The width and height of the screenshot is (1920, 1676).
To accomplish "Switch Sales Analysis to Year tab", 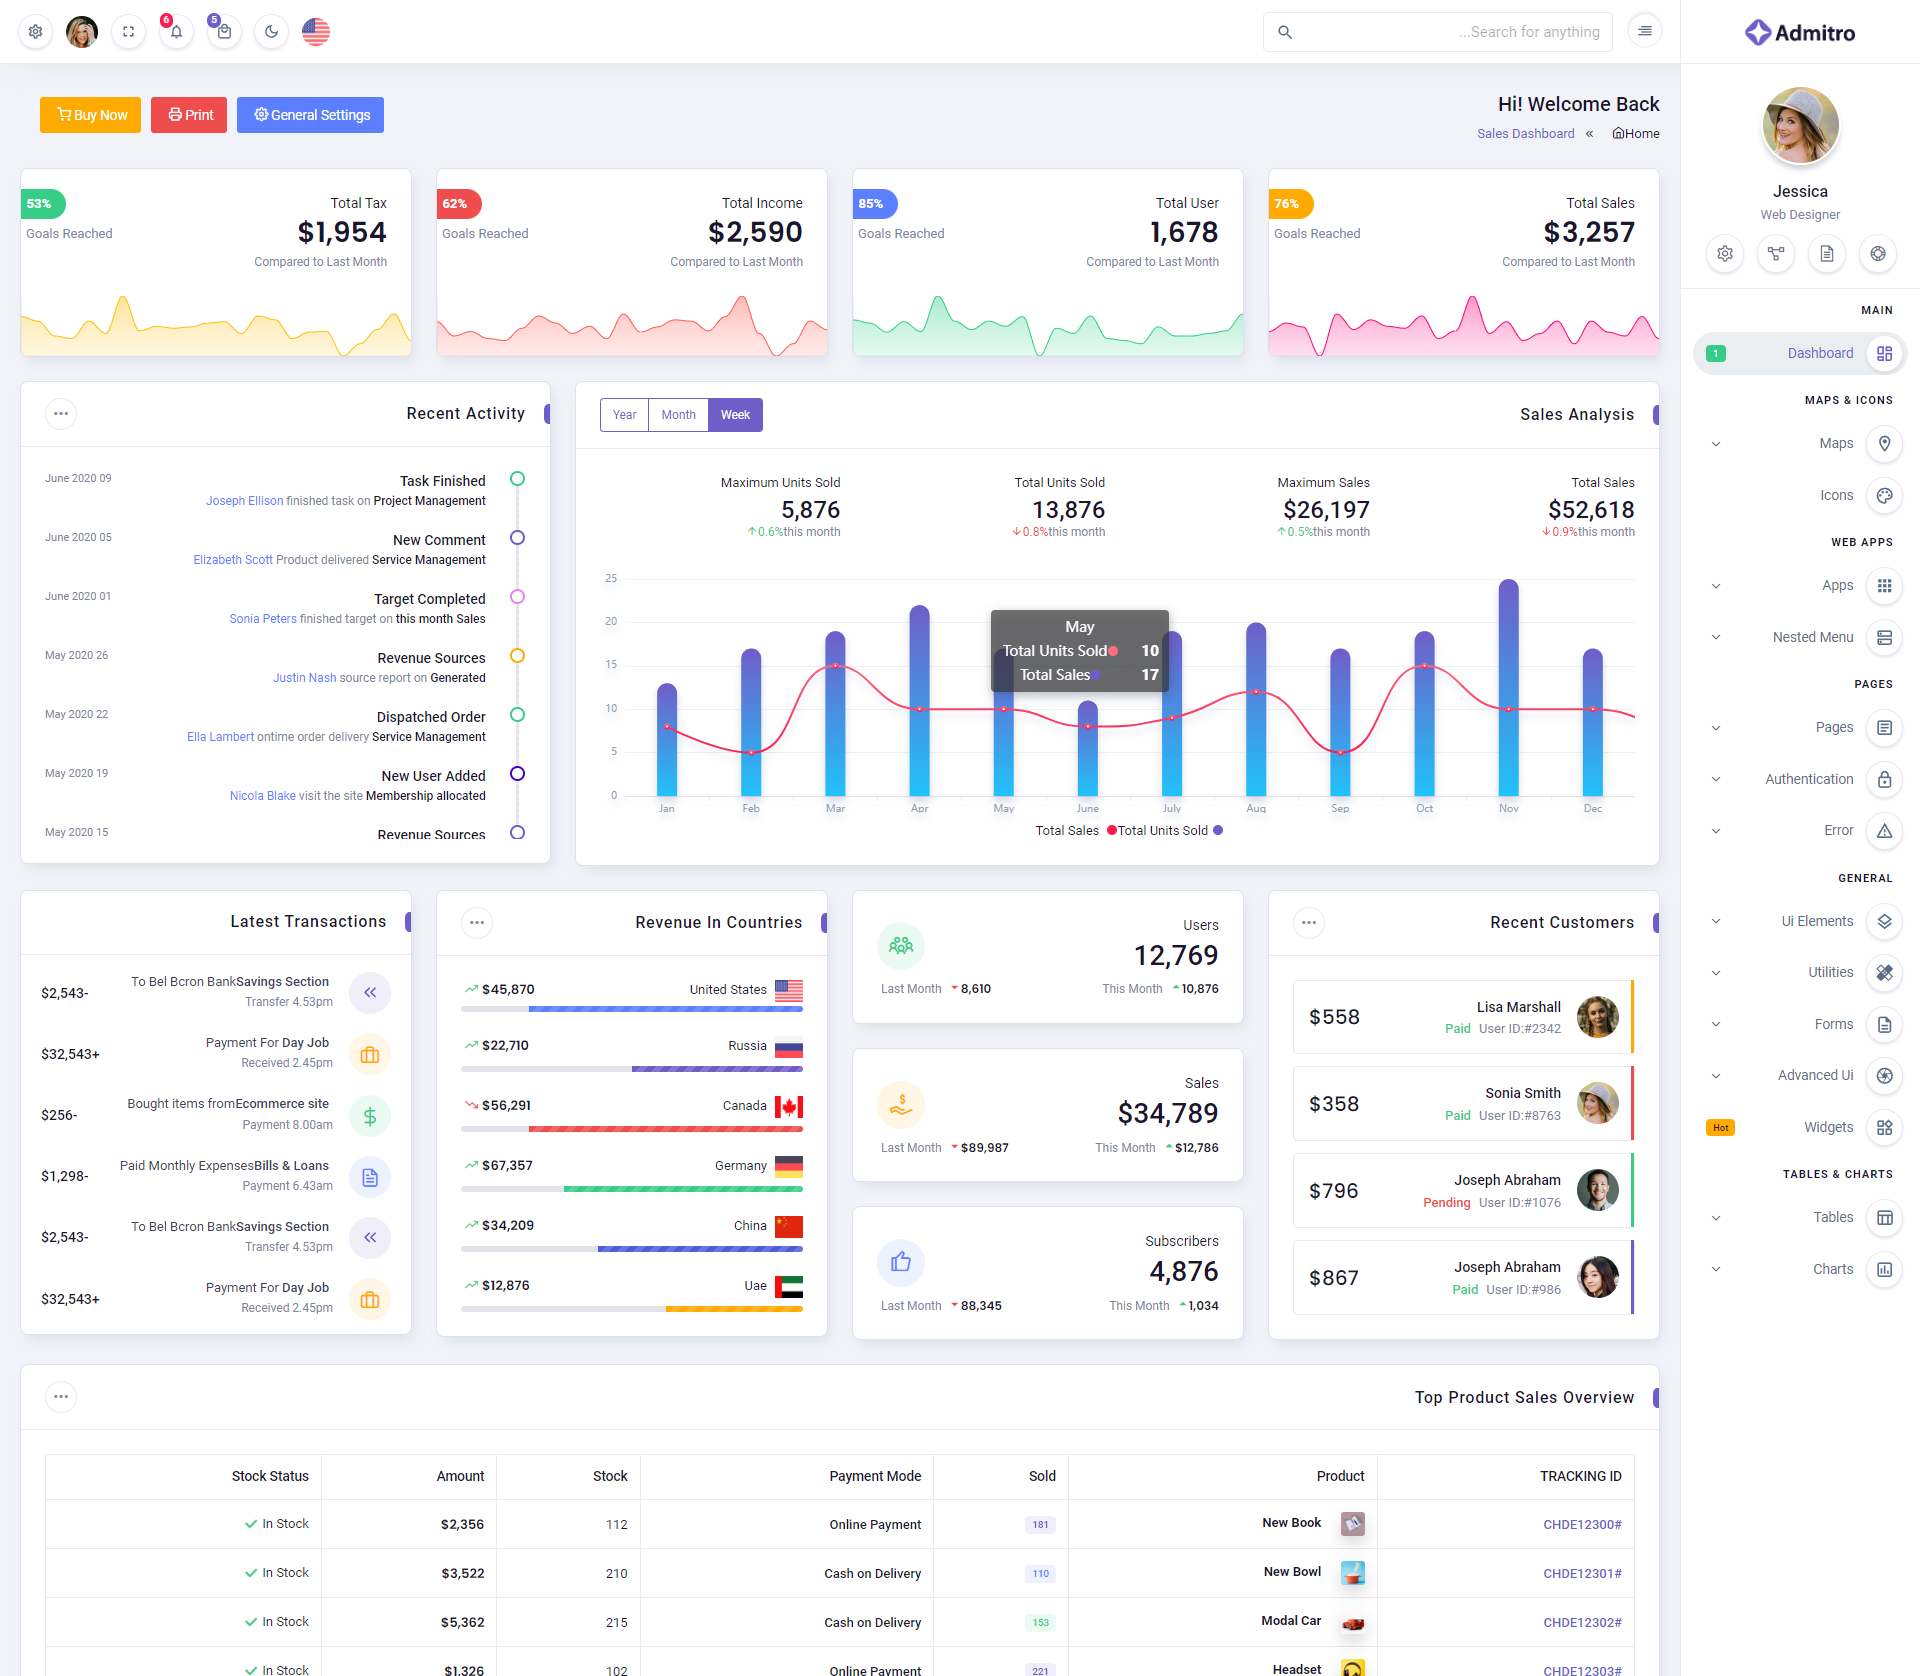I will (x=624, y=415).
